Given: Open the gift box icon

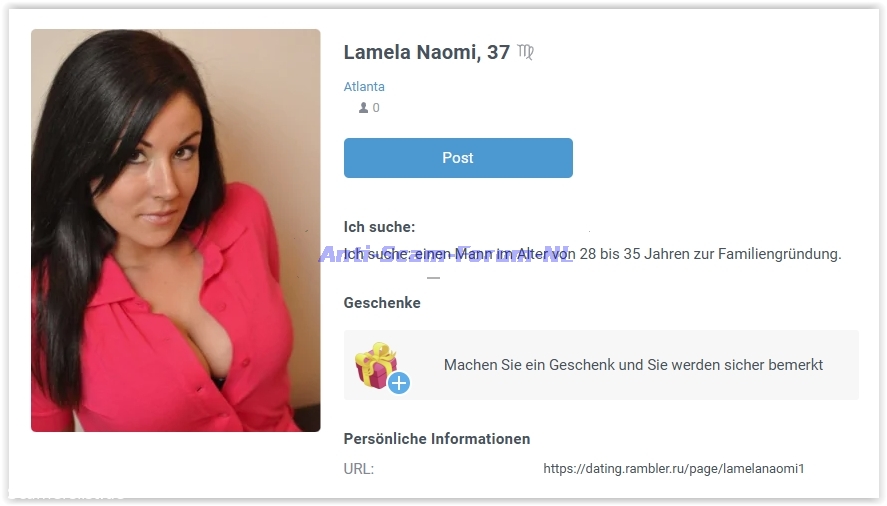Looking at the screenshot, I should (x=376, y=365).
